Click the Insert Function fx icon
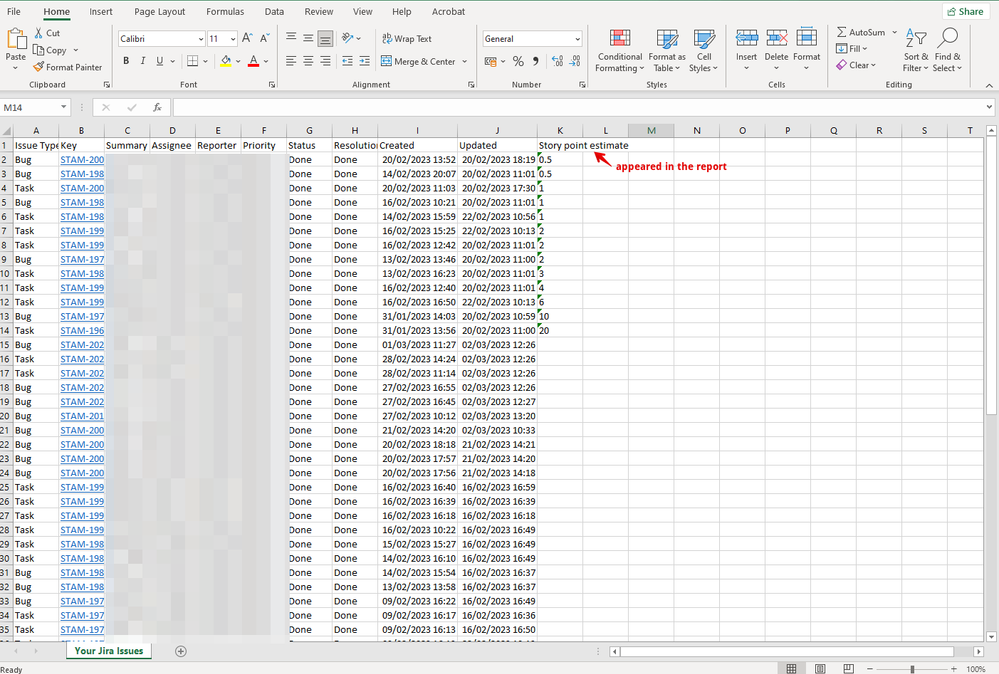Image resolution: width=999 pixels, height=674 pixels. tap(157, 107)
